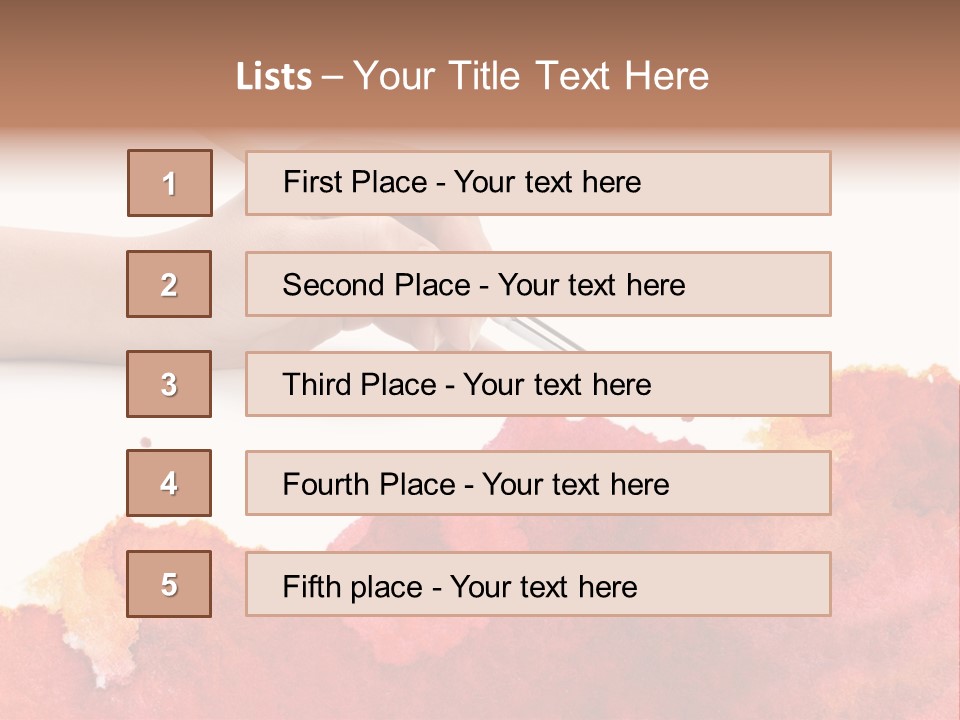Select the number 1 box
960x720 pixels.
[x=169, y=183]
